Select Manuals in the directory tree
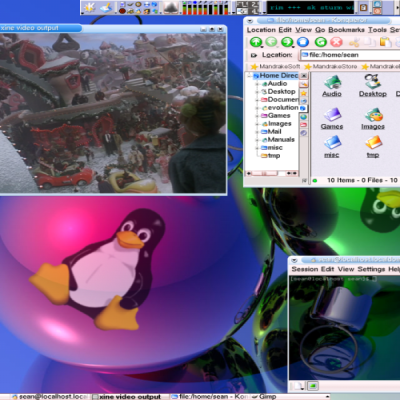The height and width of the screenshot is (400, 400). [x=278, y=139]
